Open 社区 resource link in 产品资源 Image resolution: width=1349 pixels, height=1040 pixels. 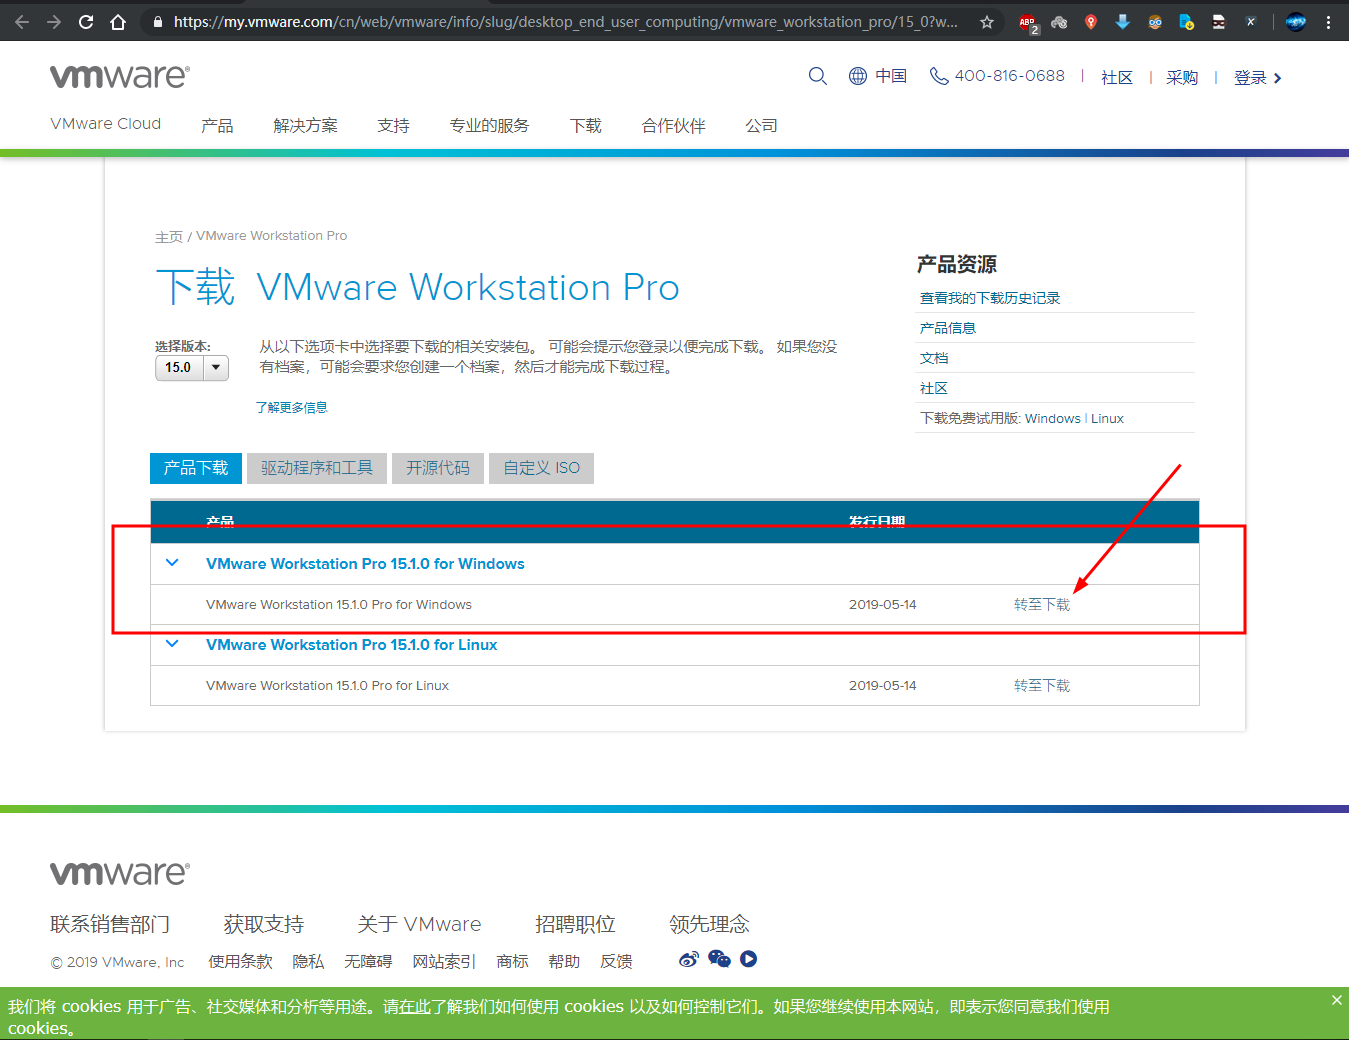[x=934, y=388]
